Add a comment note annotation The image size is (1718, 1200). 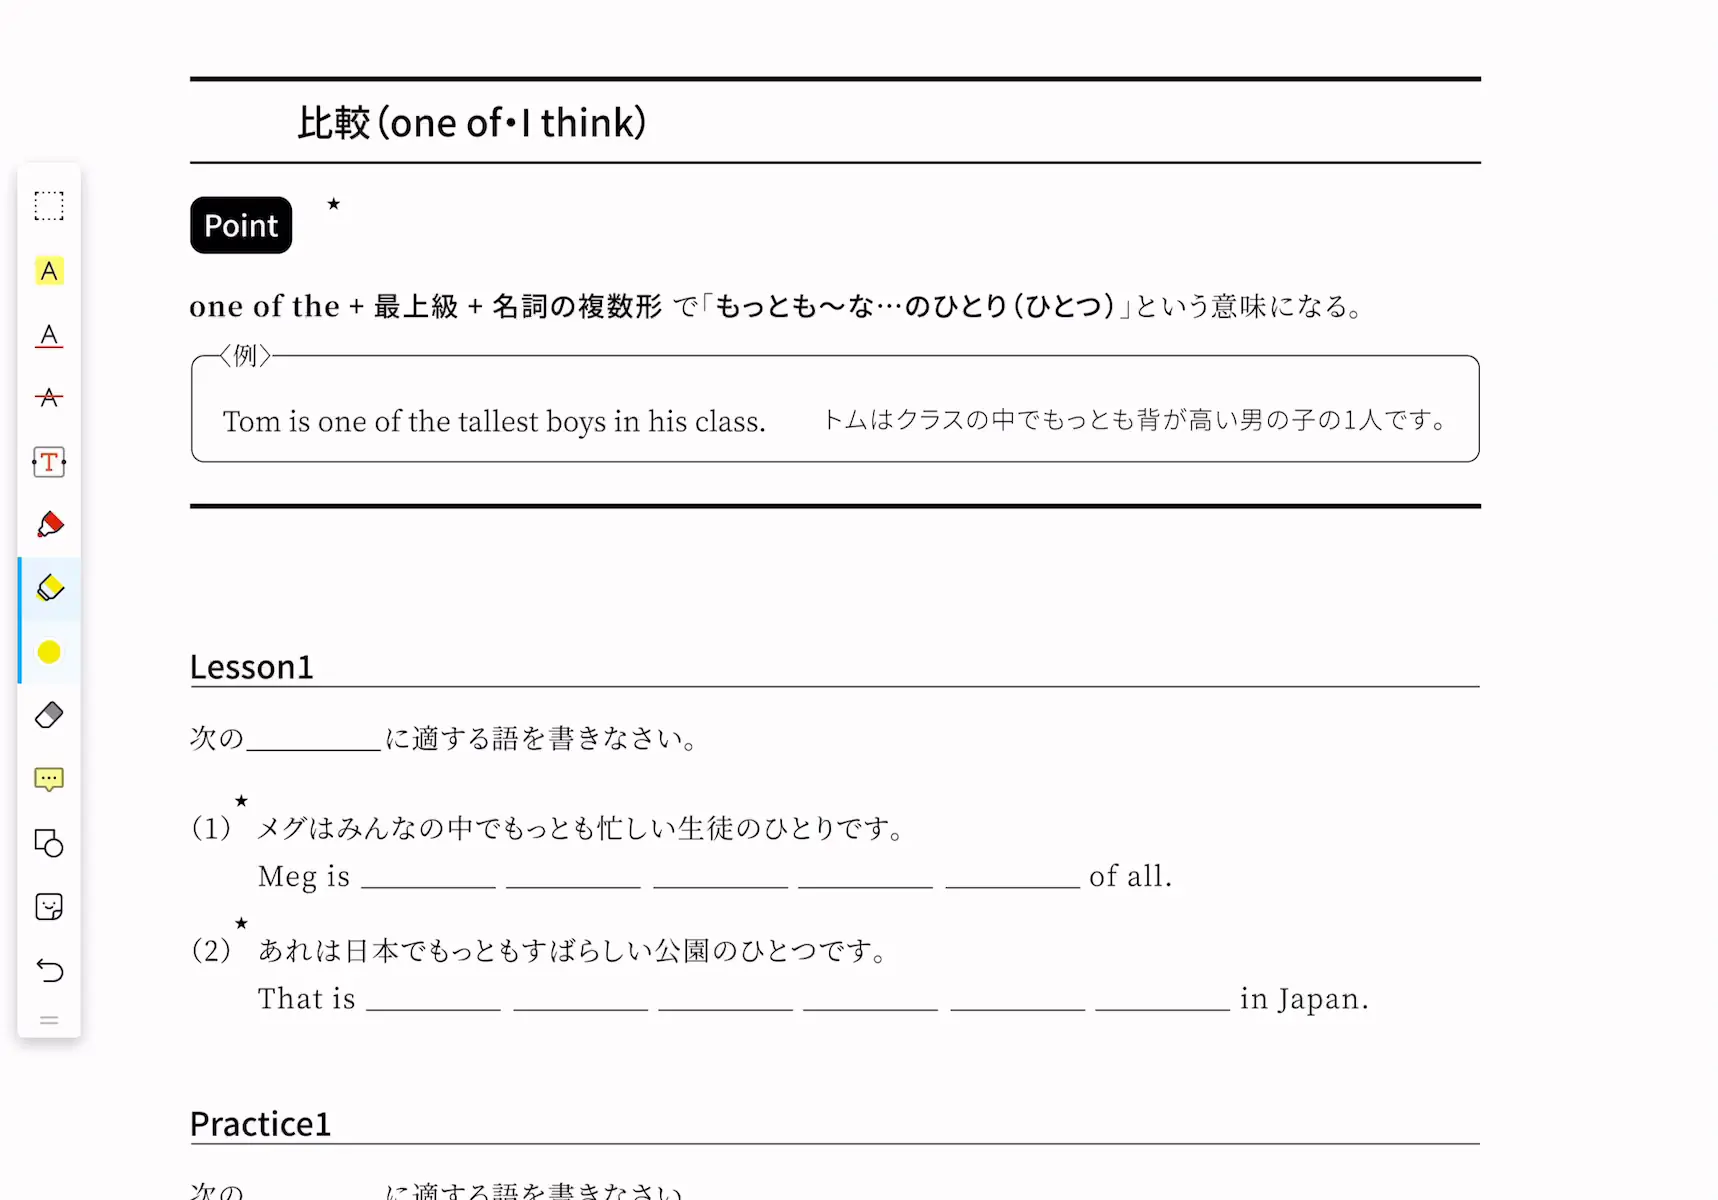[49, 779]
